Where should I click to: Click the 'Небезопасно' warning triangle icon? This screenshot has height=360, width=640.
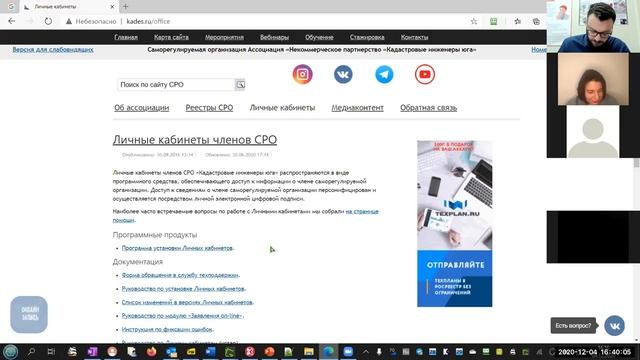pyautogui.click(x=69, y=21)
